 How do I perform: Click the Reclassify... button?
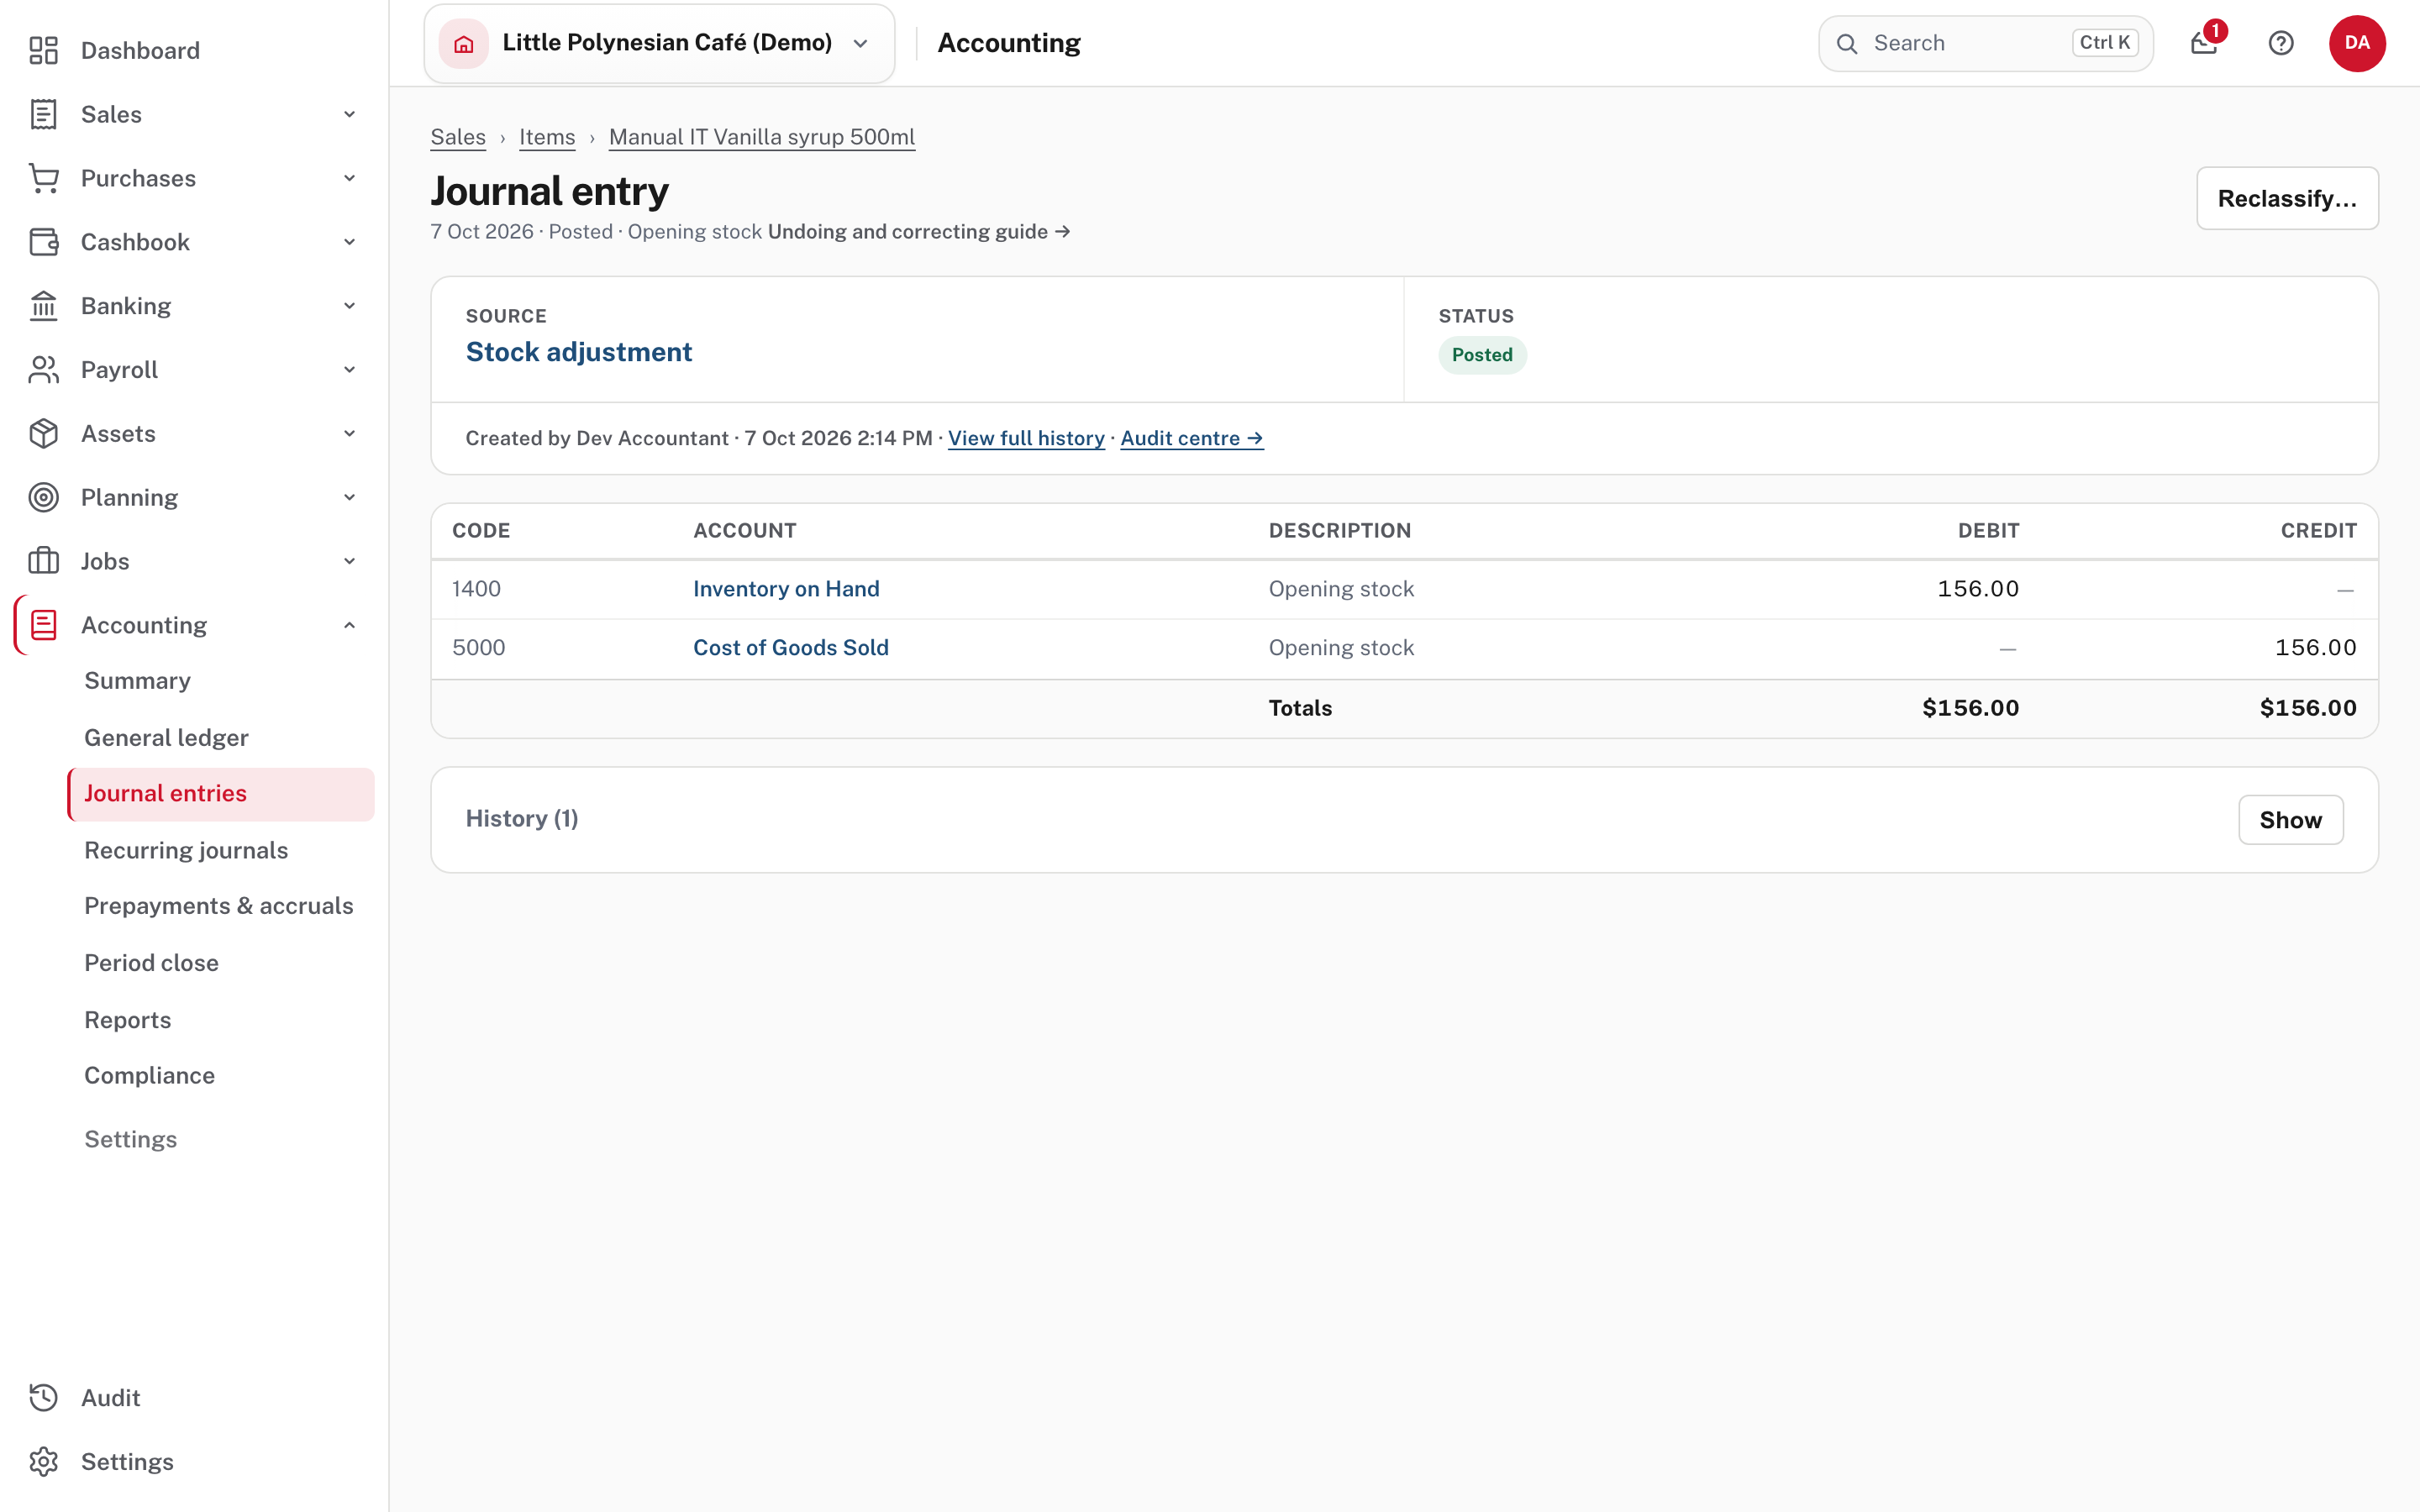(x=2287, y=198)
